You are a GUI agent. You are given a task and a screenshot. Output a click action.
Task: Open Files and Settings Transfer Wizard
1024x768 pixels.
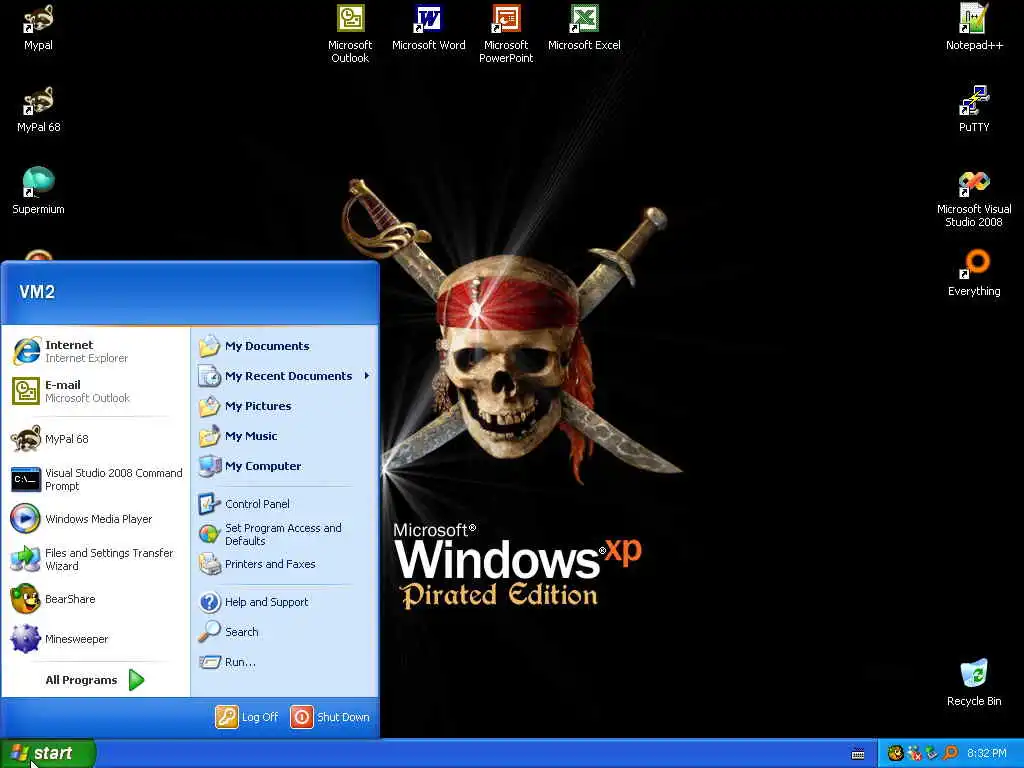[x=97, y=559]
